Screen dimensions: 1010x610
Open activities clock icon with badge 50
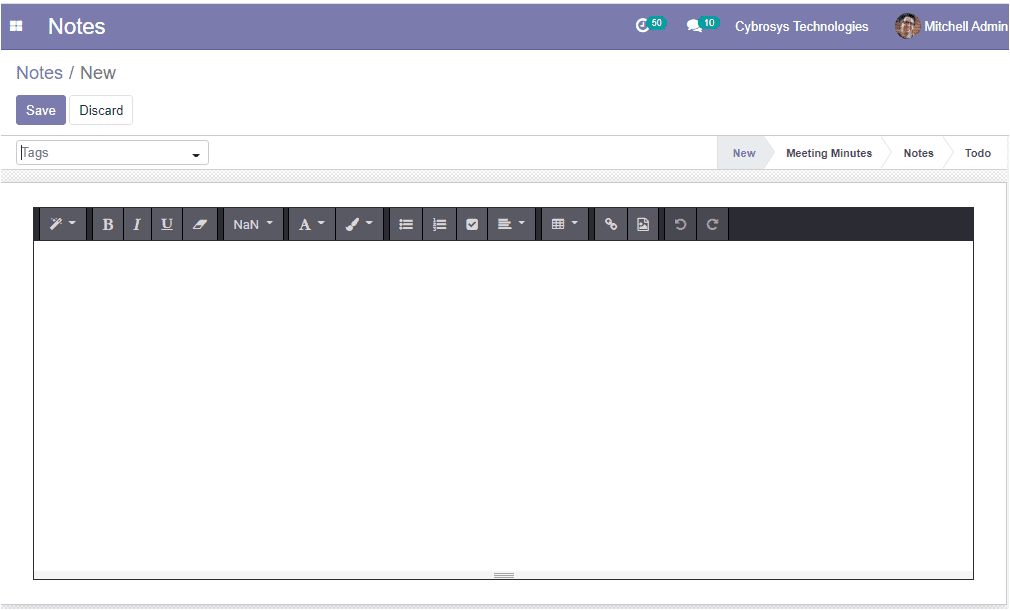point(649,25)
